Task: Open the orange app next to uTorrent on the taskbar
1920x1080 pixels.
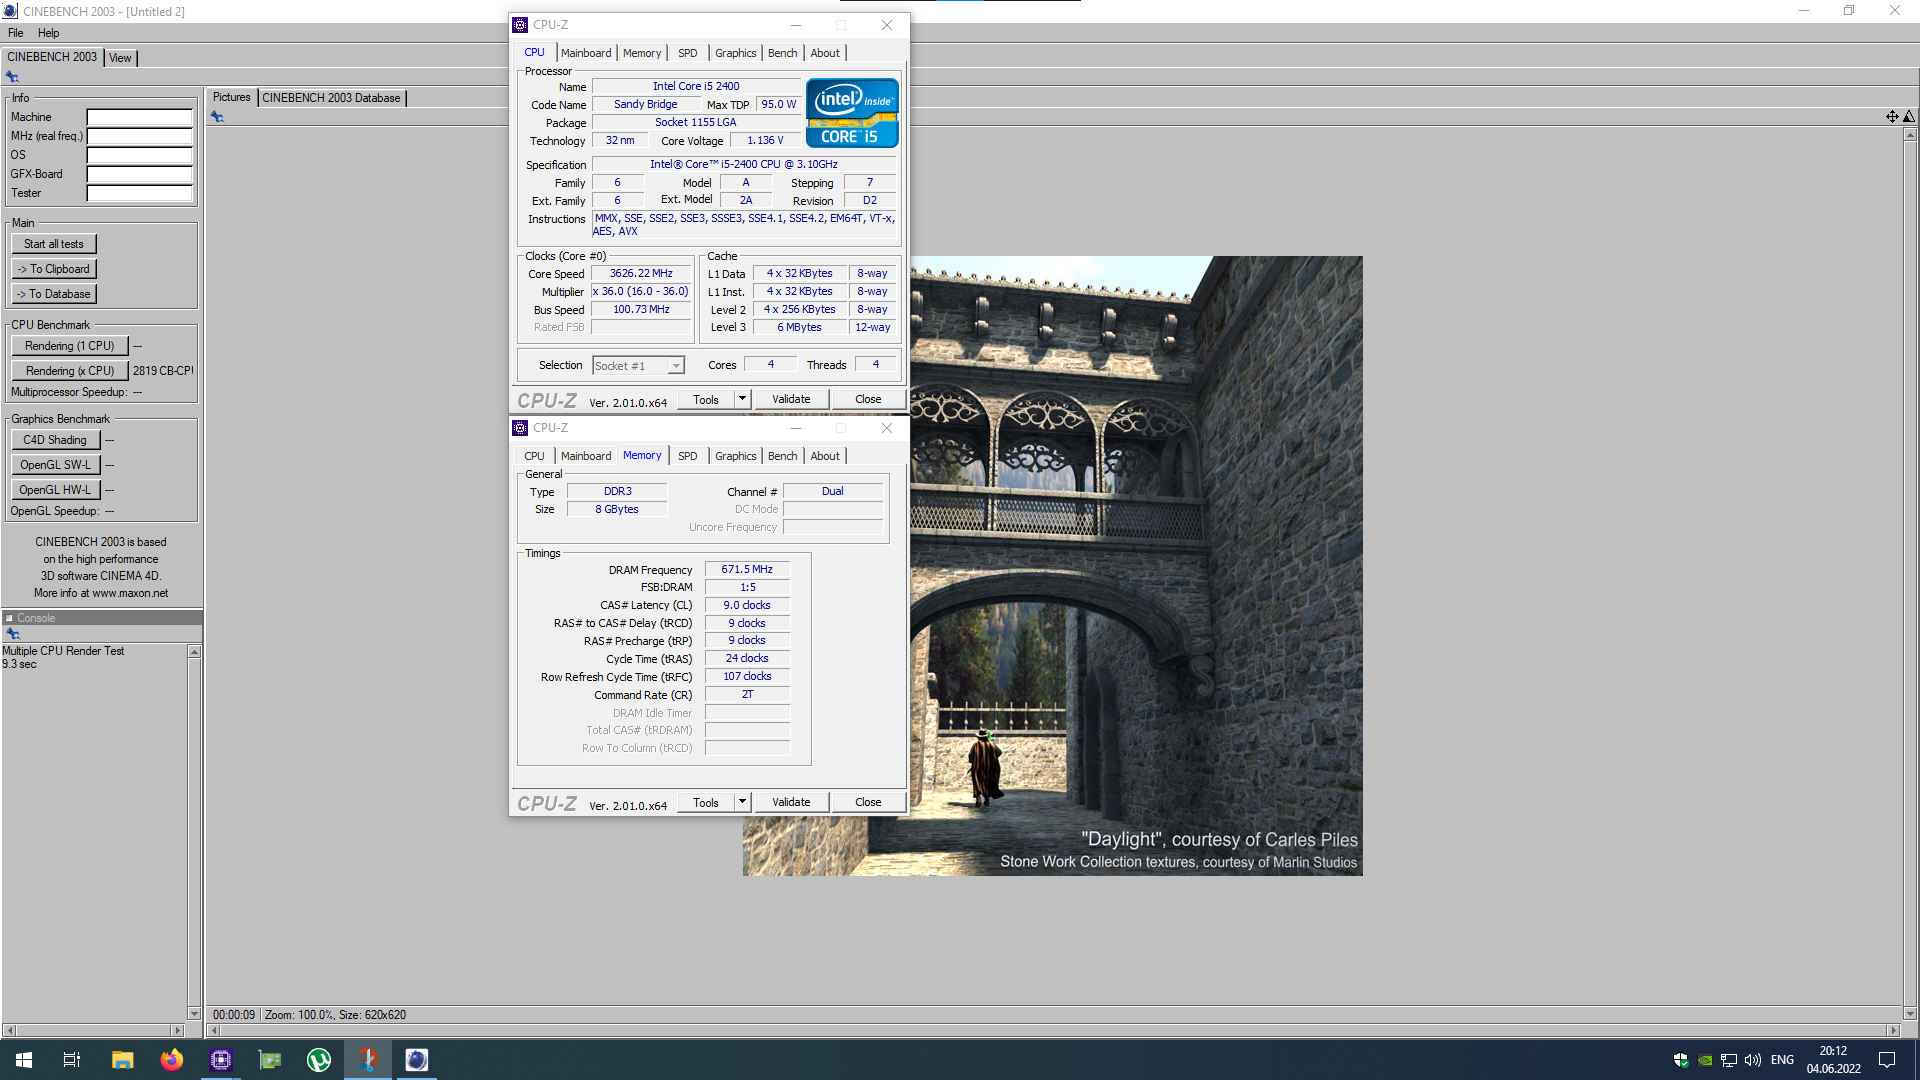Action: (368, 1060)
